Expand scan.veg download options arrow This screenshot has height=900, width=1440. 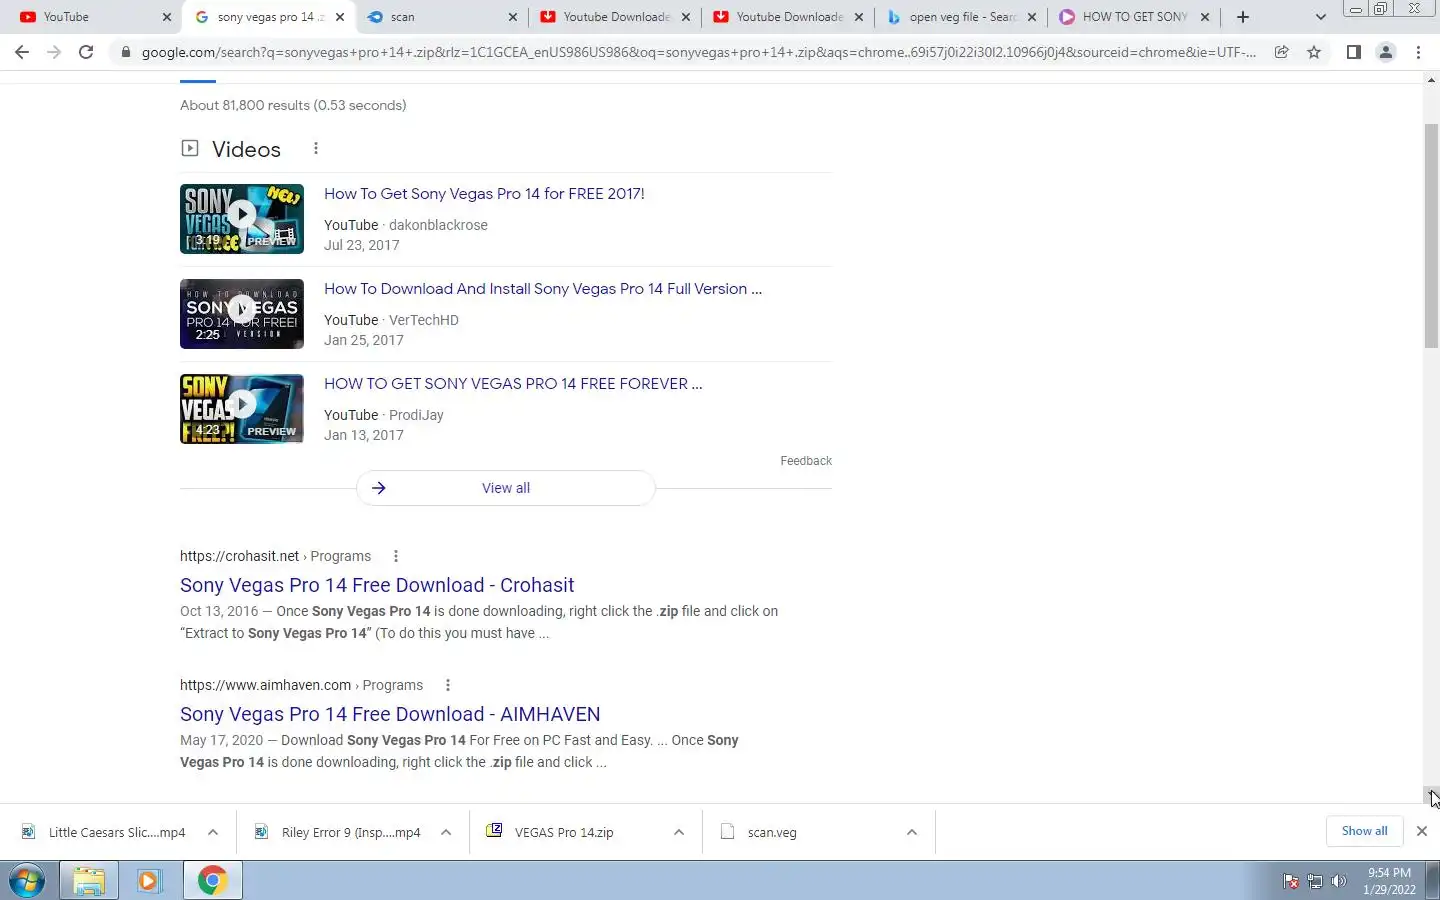coord(912,832)
